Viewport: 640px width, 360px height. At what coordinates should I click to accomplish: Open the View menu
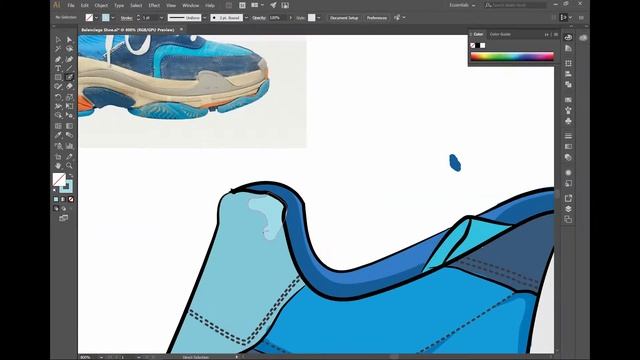tap(171, 6)
